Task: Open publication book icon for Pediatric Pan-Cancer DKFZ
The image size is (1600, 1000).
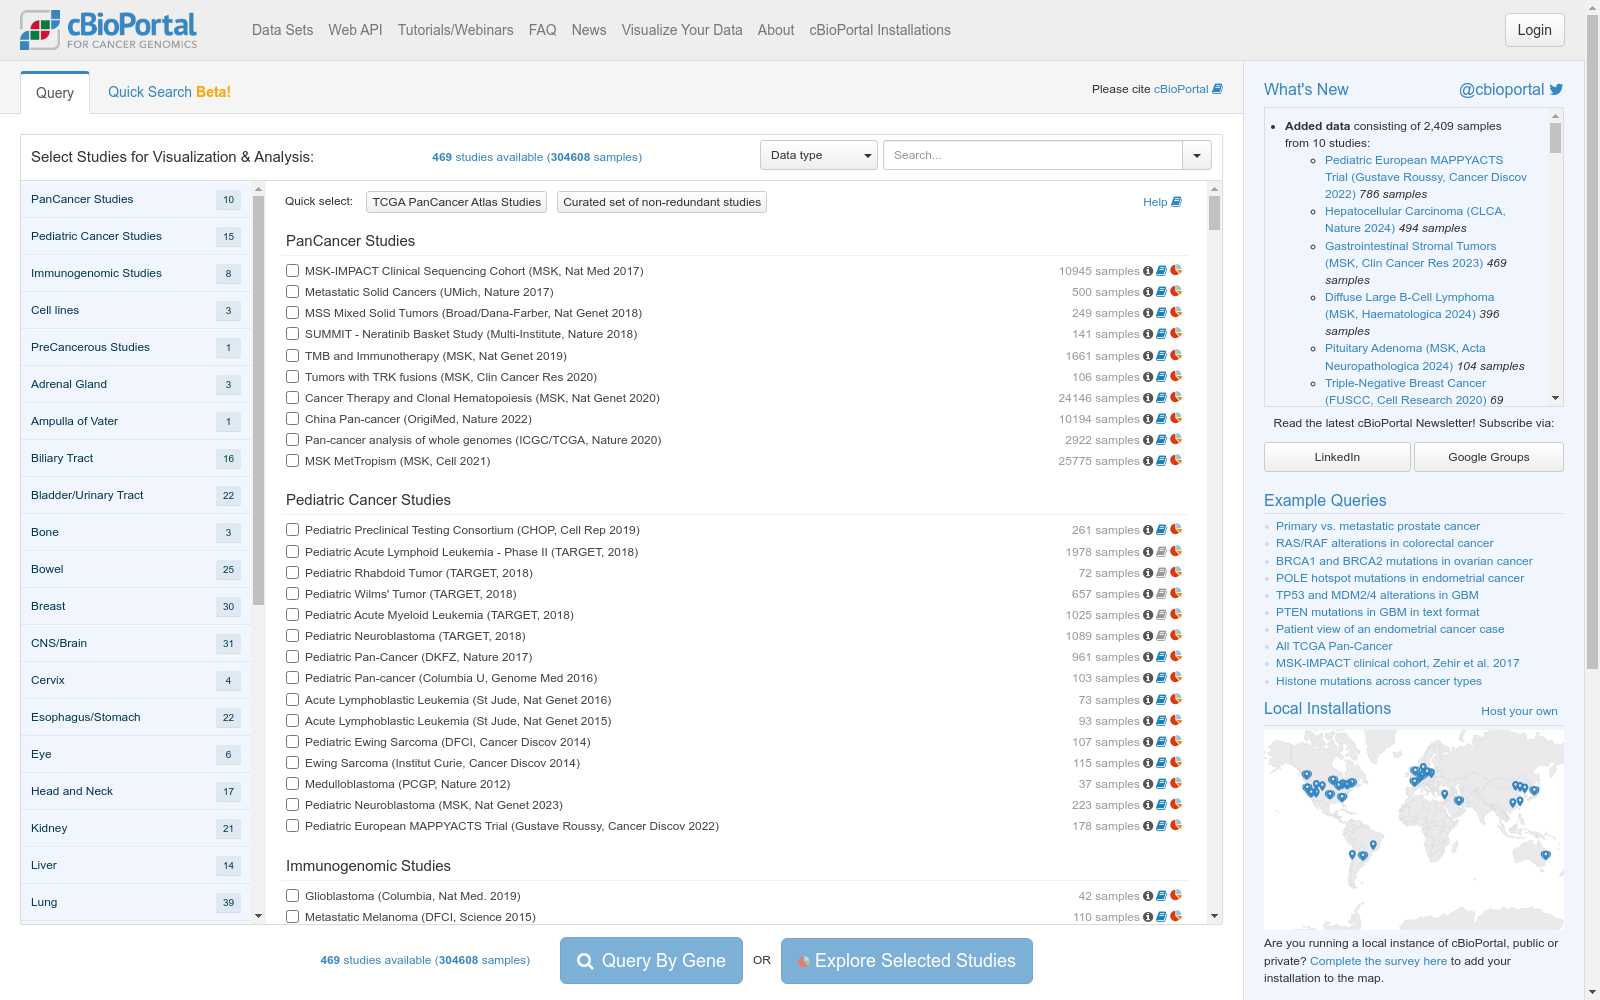Action: (1161, 657)
